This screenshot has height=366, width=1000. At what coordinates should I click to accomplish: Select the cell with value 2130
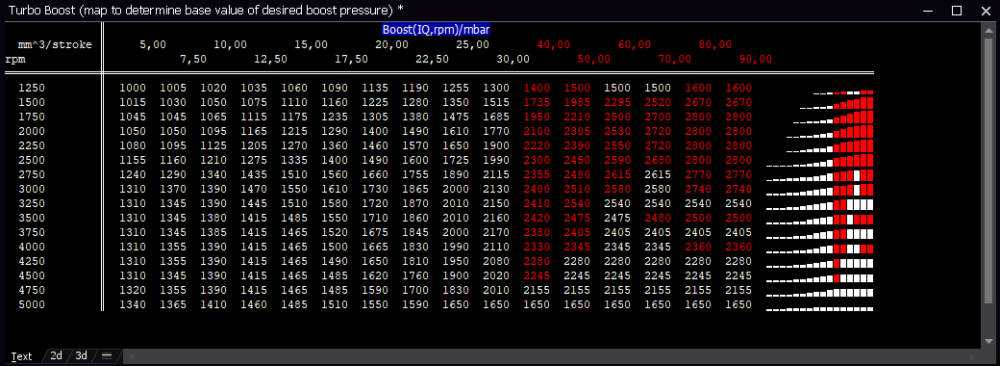click(496, 189)
